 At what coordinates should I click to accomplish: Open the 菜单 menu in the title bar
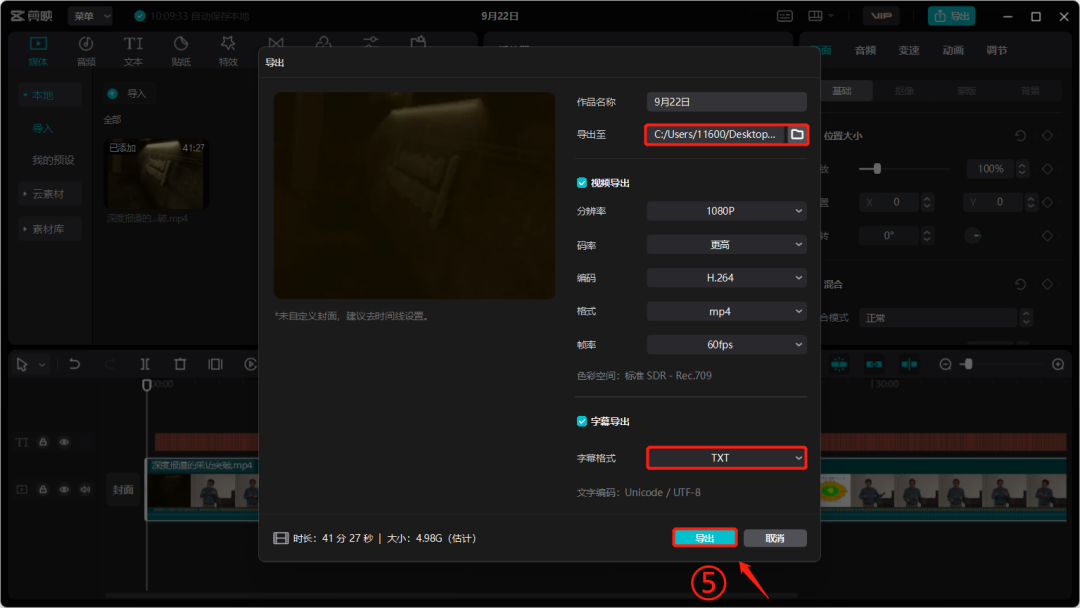tap(90, 16)
